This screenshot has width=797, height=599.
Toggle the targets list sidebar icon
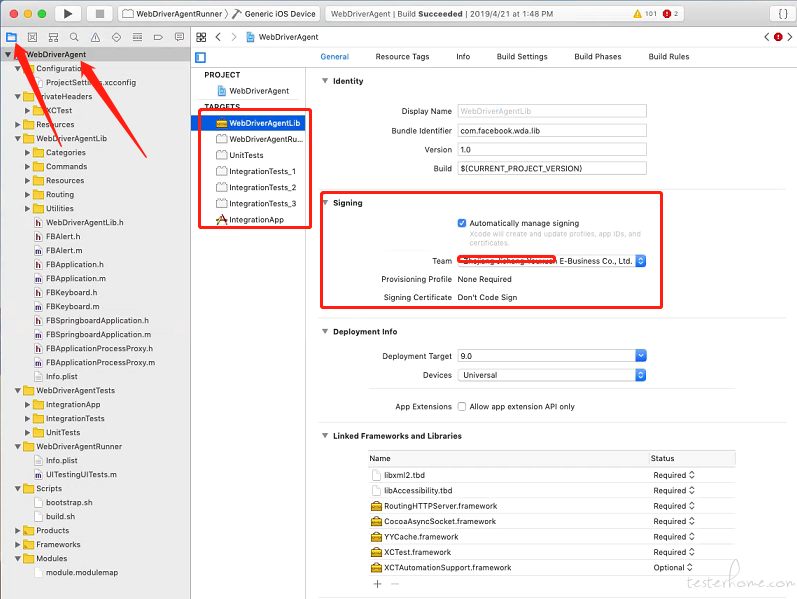200,57
